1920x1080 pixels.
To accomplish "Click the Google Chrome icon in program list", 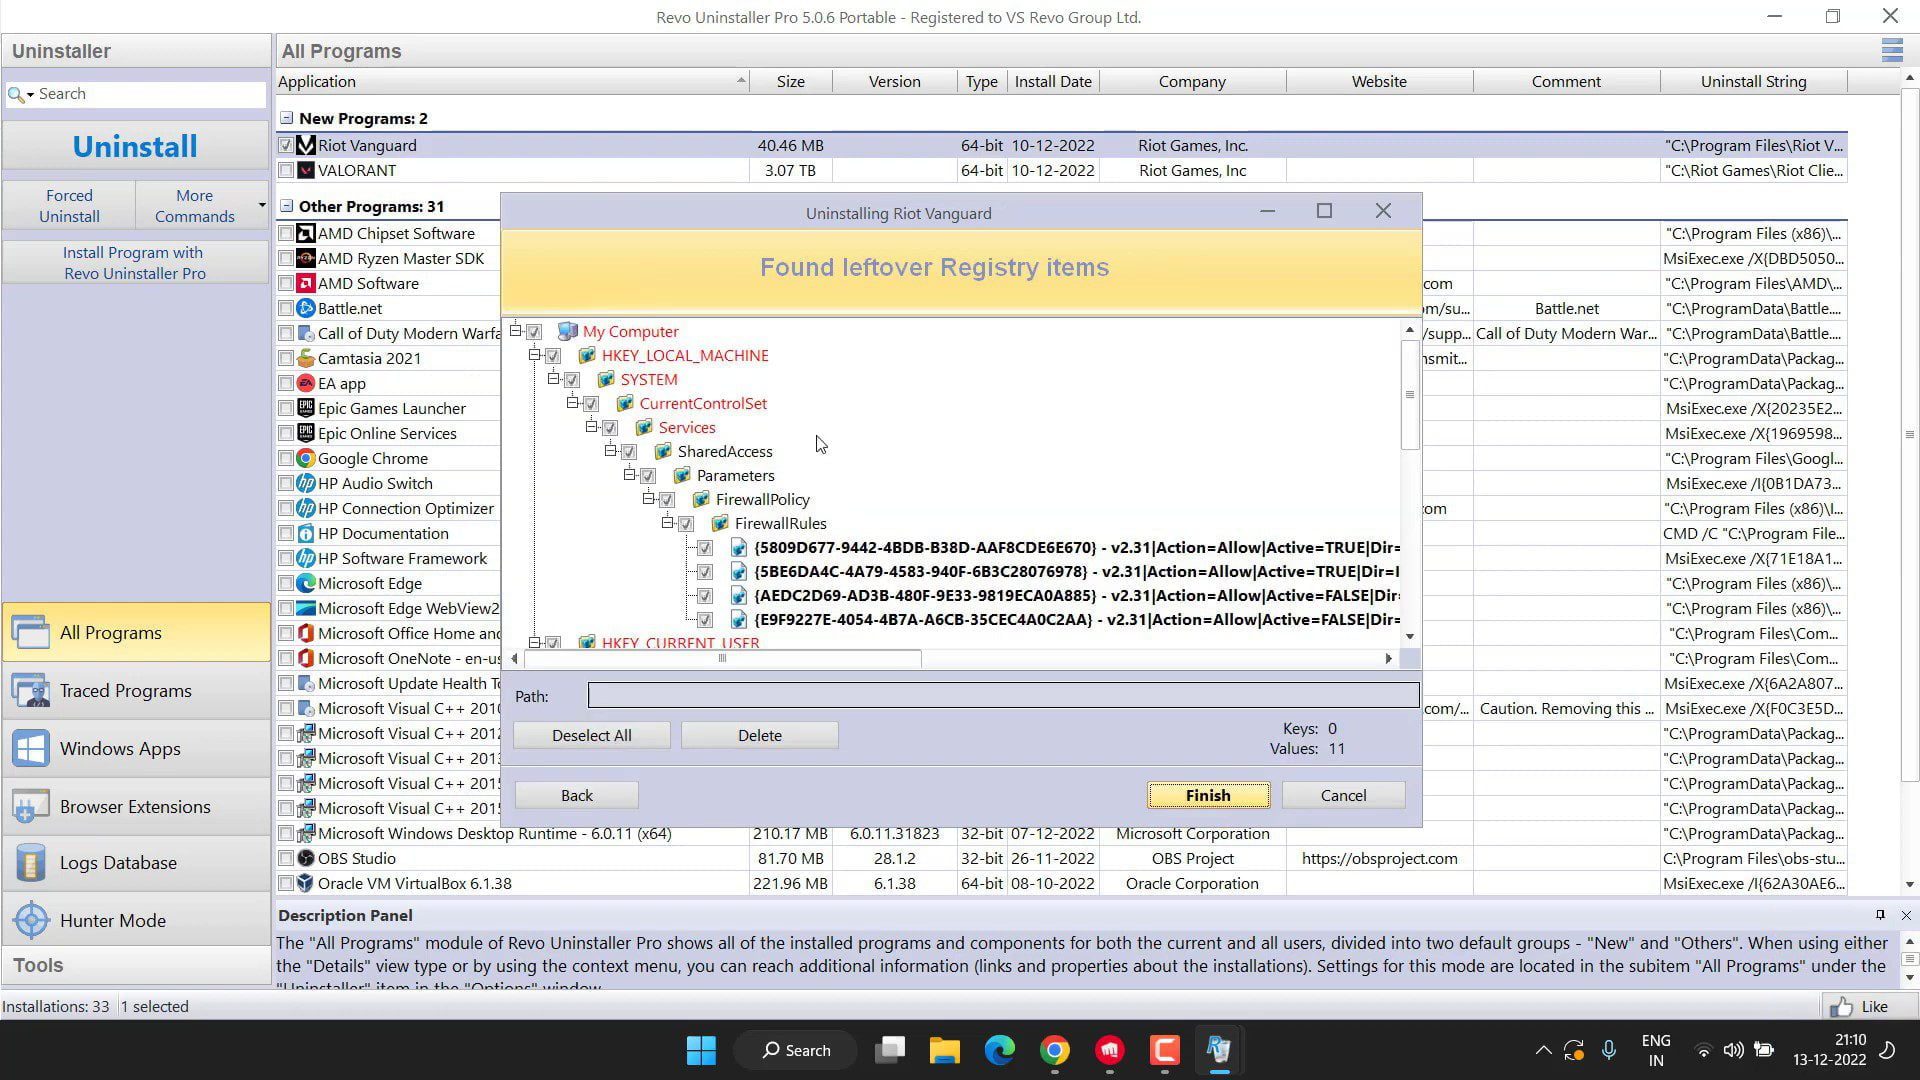I will (x=306, y=459).
